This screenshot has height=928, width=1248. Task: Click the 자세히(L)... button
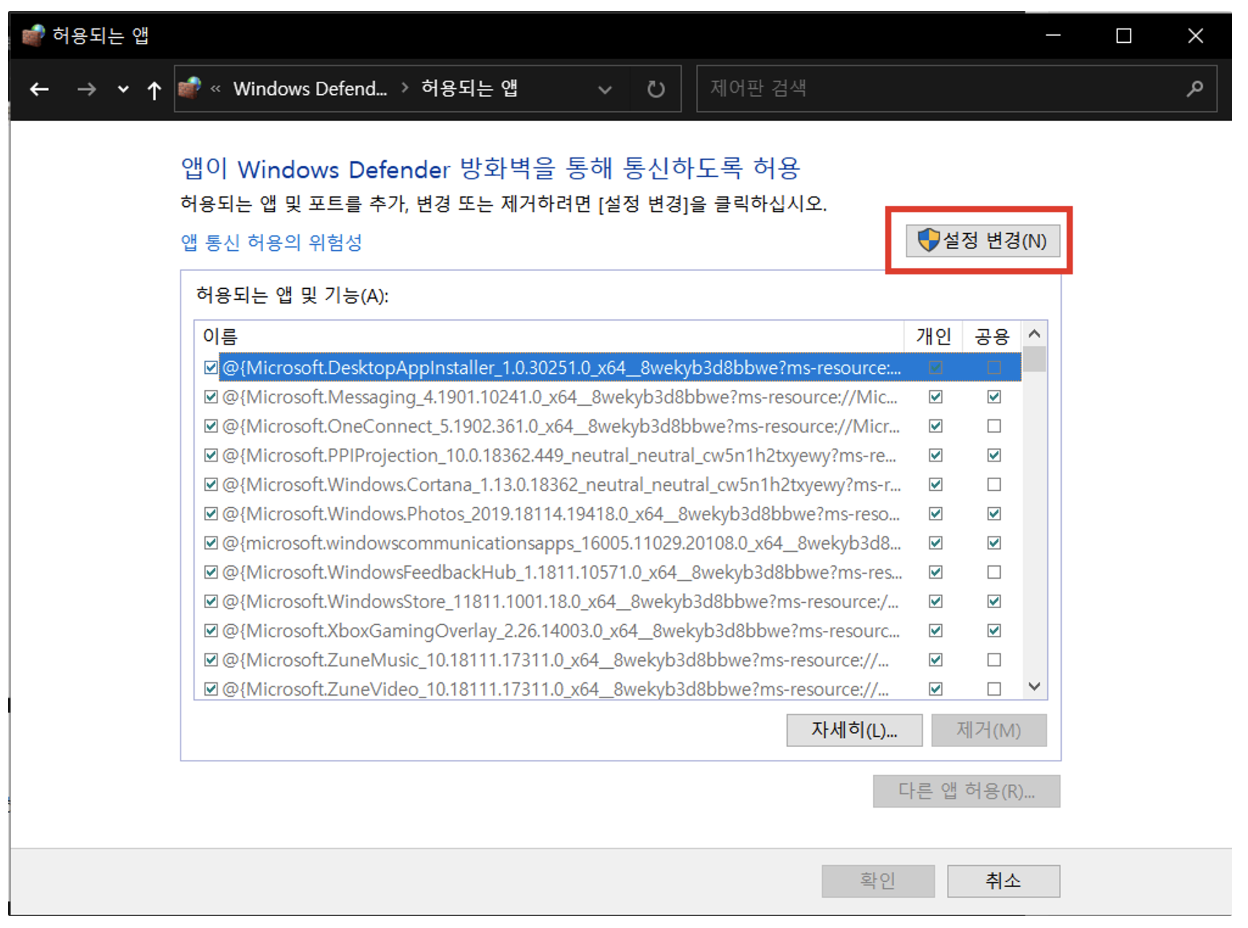coord(855,730)
